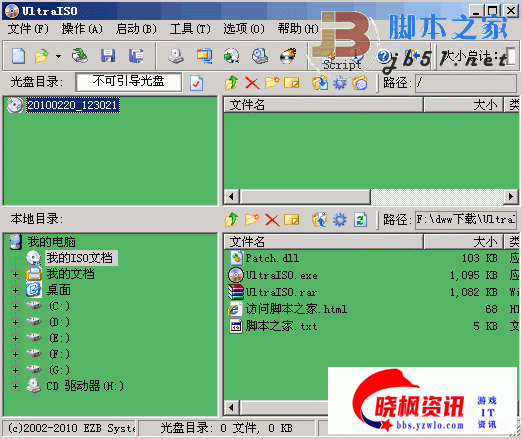Screen dimensions: 522x439
Task: Create new folder in disc directory
Action: pos(272,83)
